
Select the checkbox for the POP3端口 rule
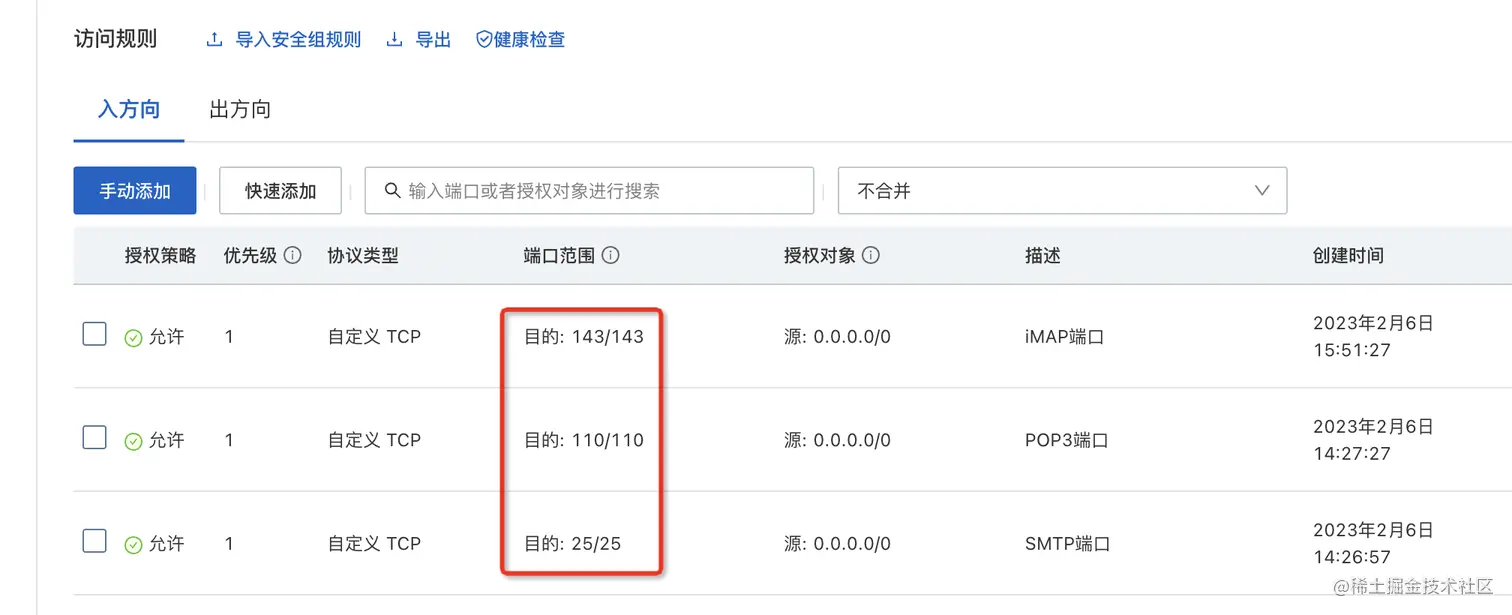point(94,437)
